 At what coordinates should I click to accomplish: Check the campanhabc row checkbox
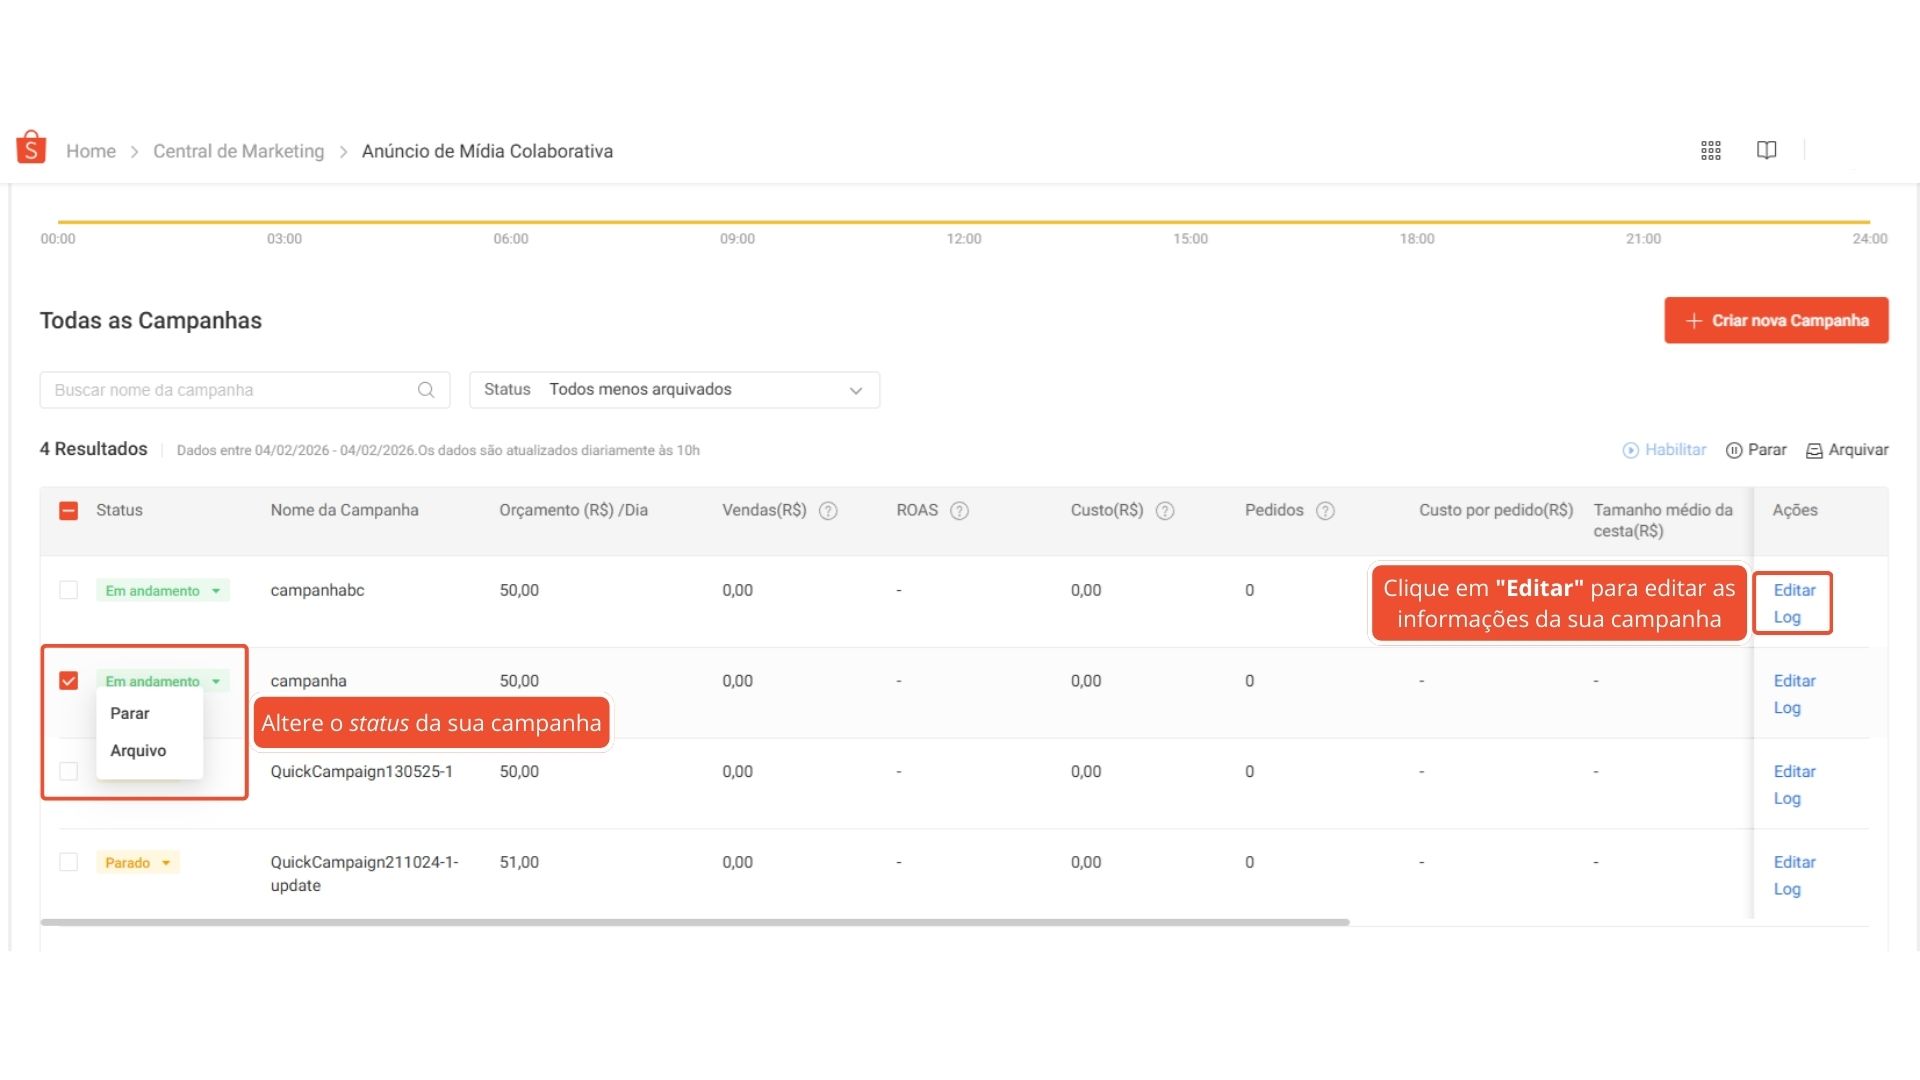(68, 590)
